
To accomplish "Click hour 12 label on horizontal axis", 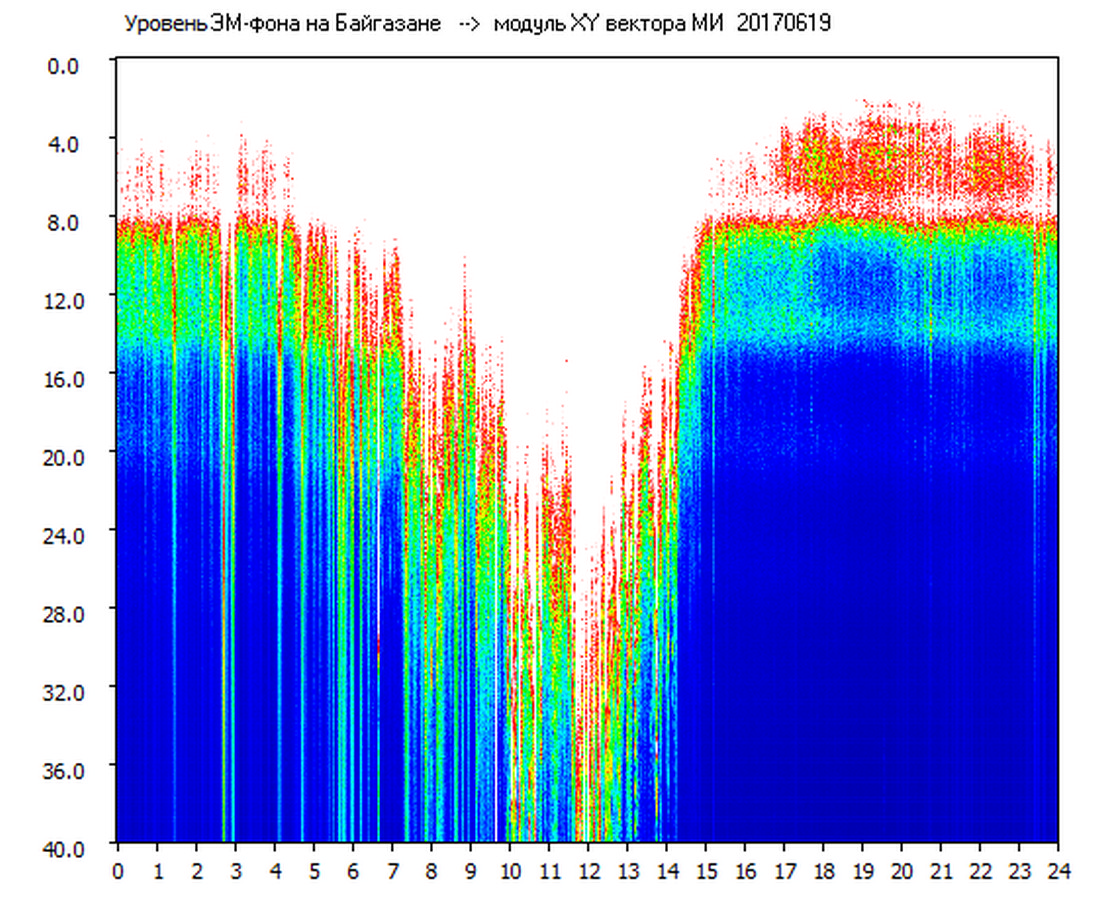I will [588, 871].
